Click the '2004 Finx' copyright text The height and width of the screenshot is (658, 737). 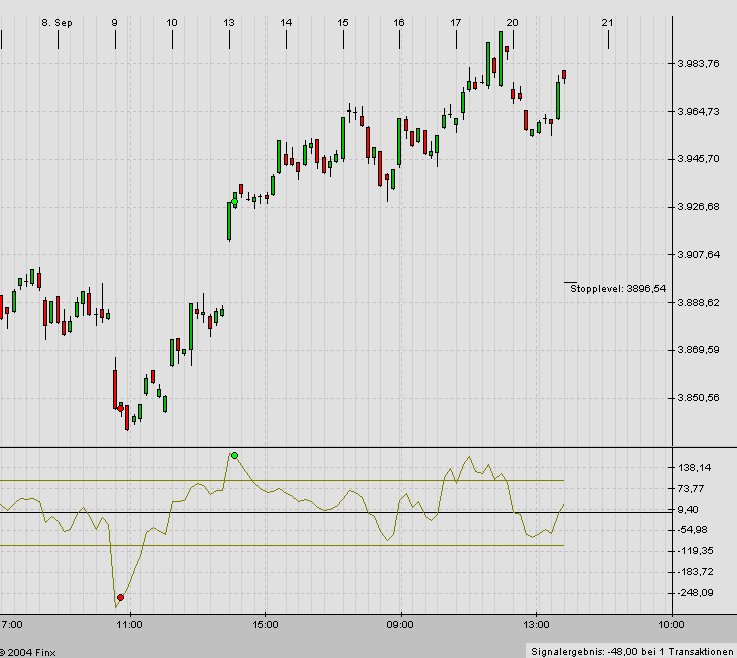(x=30, y=650)
